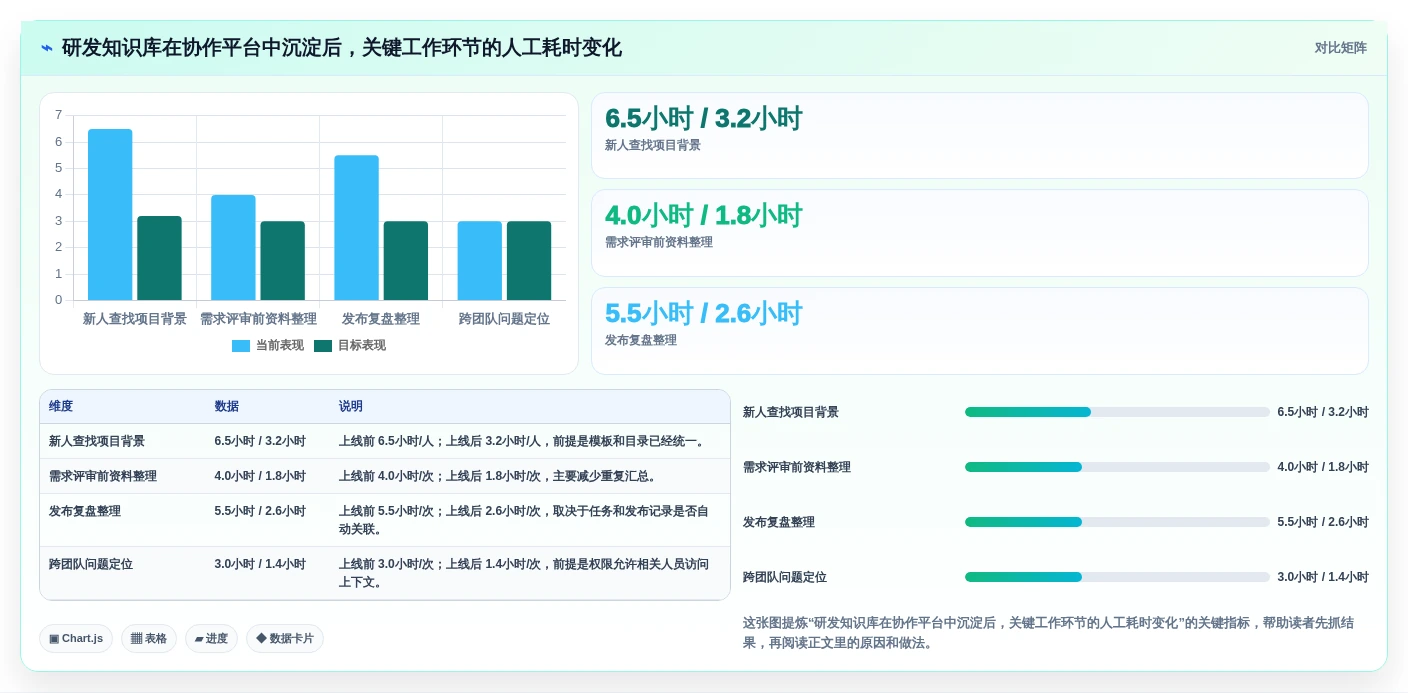The width and height of the screenshot is (1408, 693).
Task: Click the blue bar for 新人查找项目背景
Action: pos(110,214)
